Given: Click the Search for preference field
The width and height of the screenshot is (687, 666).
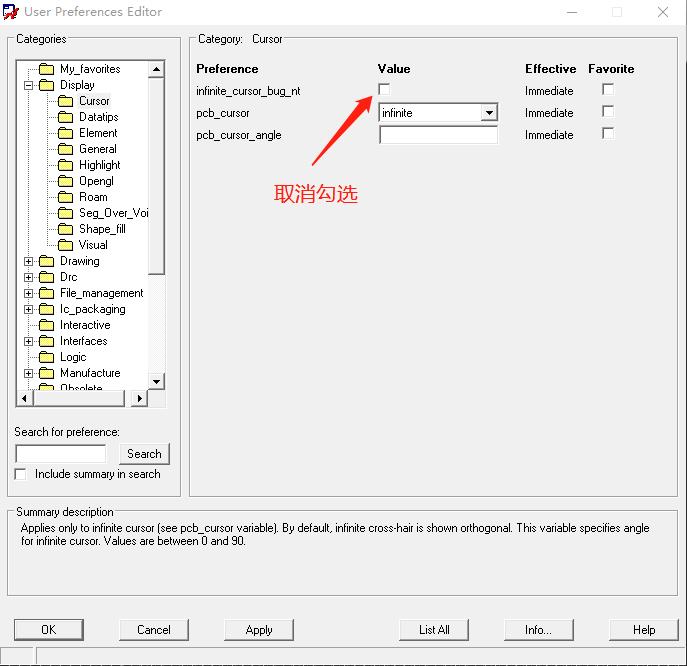Looking at the screenshot, I should click(x=60, y=453).
